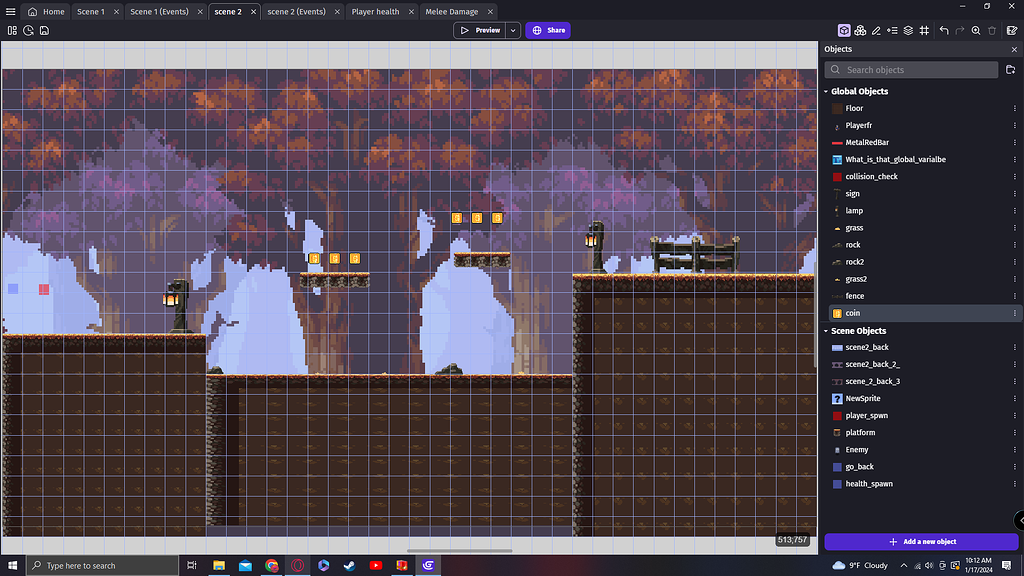Click the Share button
This screenshot has width=1024, height=576.
tap(548, 30)
